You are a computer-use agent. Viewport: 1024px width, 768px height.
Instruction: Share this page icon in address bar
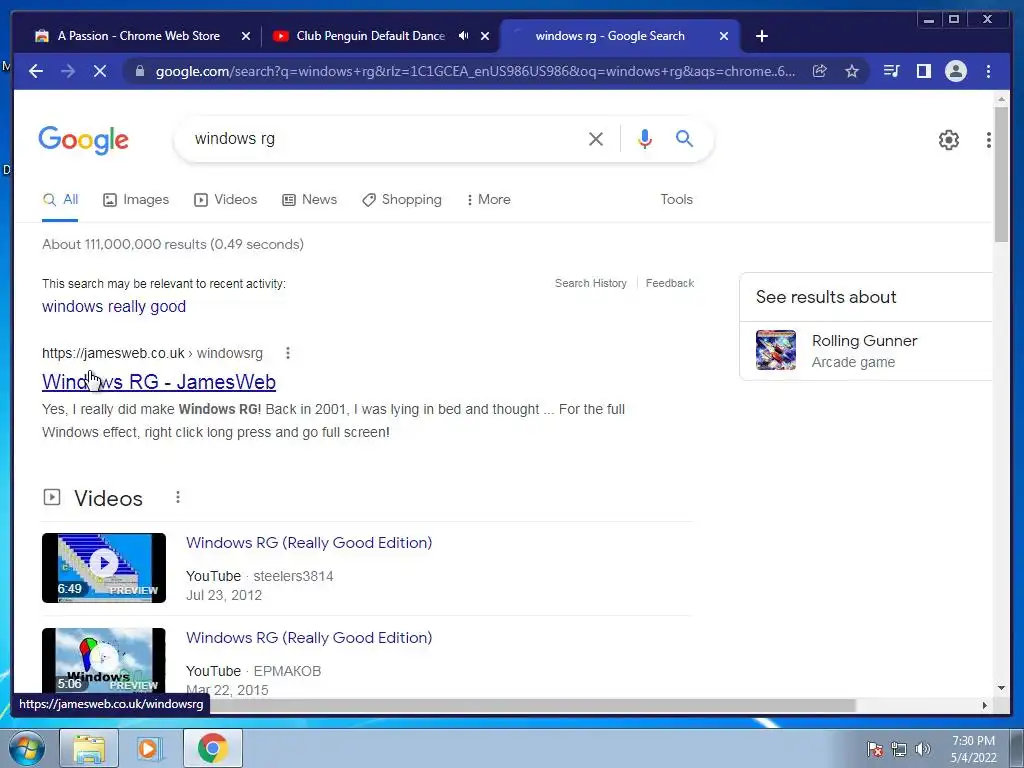coord(820,71)
